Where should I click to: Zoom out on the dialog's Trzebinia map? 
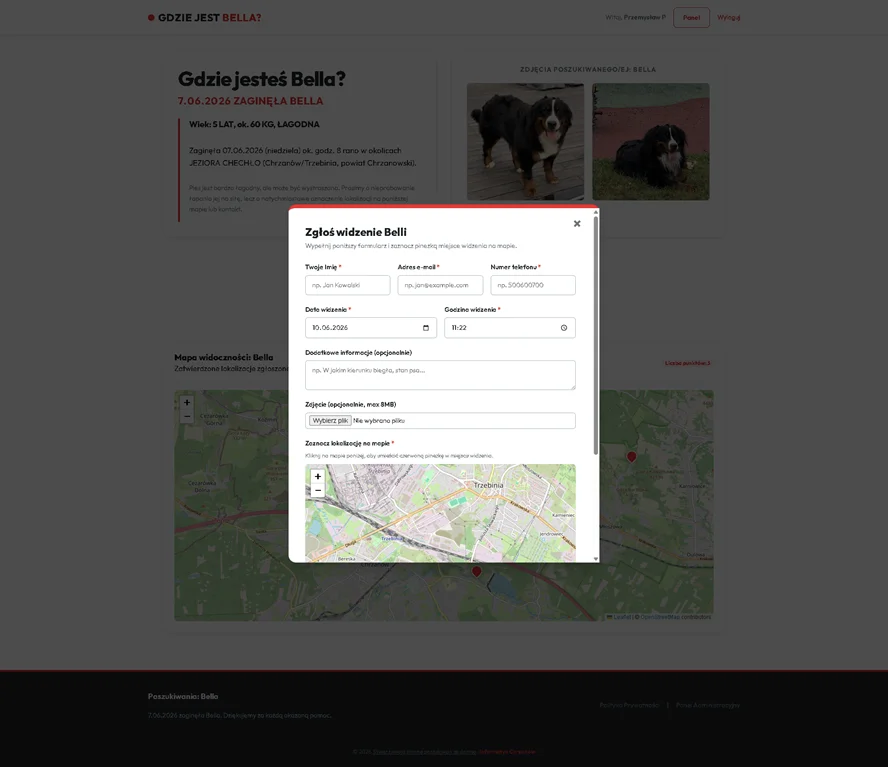click(x=318, y=491)
